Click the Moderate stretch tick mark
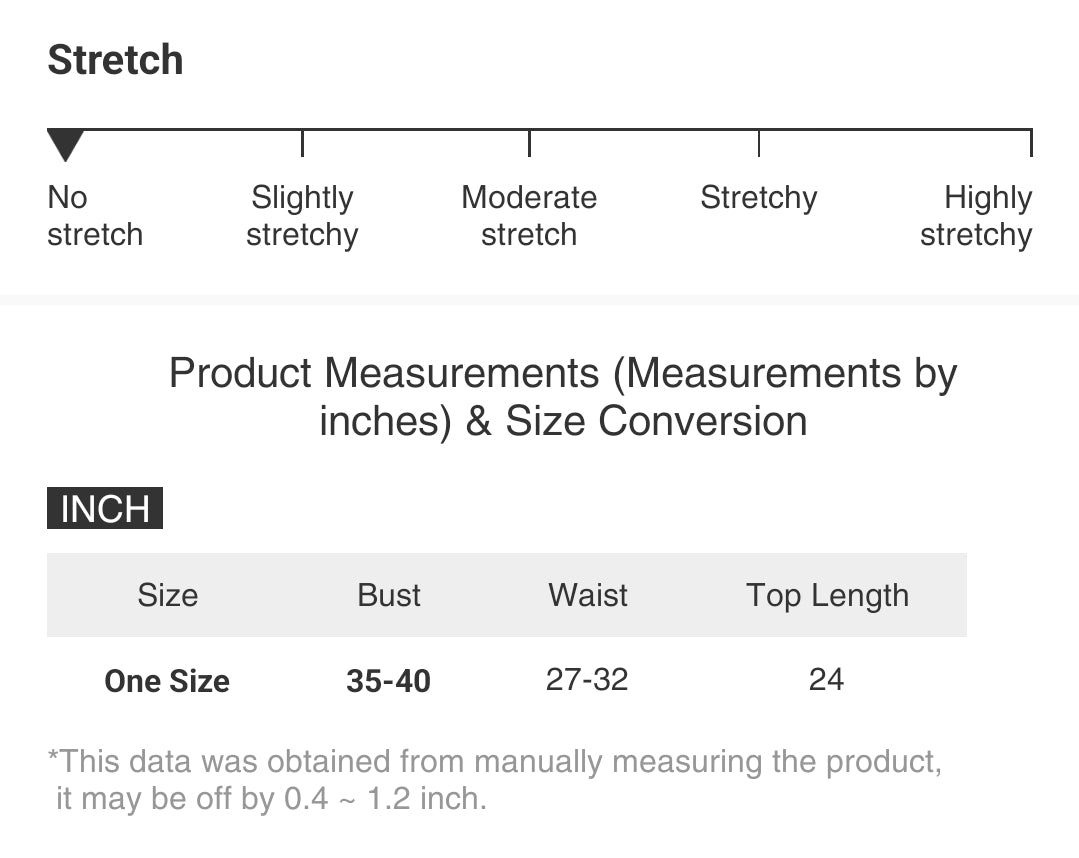This screenshot has width=1079, height=858. coord(529,143)
